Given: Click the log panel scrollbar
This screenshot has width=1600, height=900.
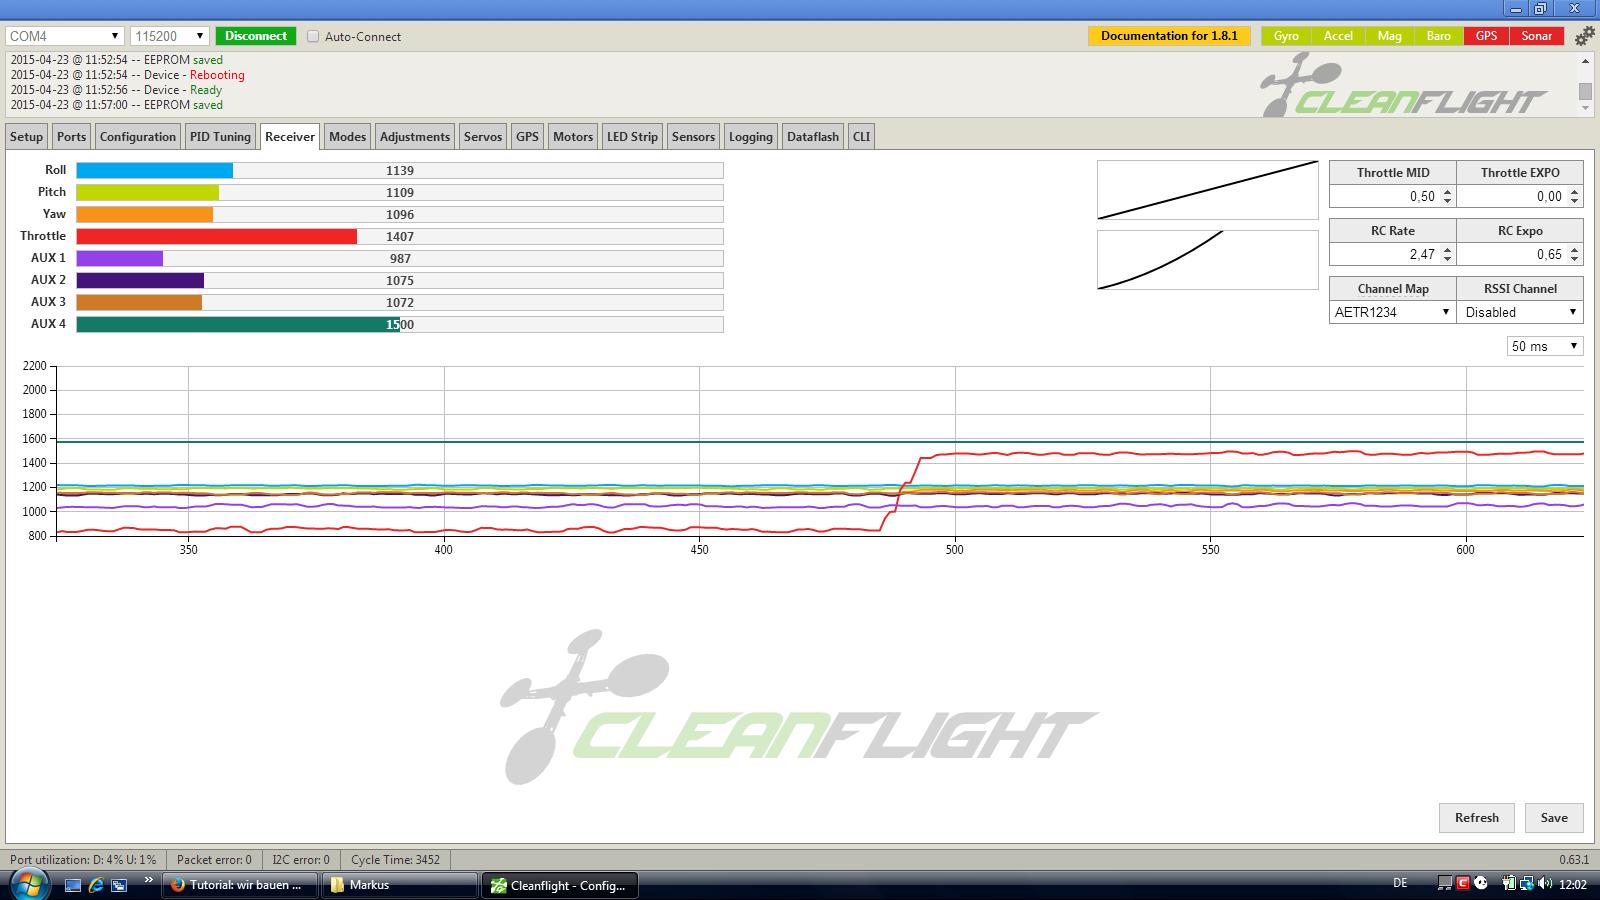Looking at the screenshot, I should tap(1585, 85).
